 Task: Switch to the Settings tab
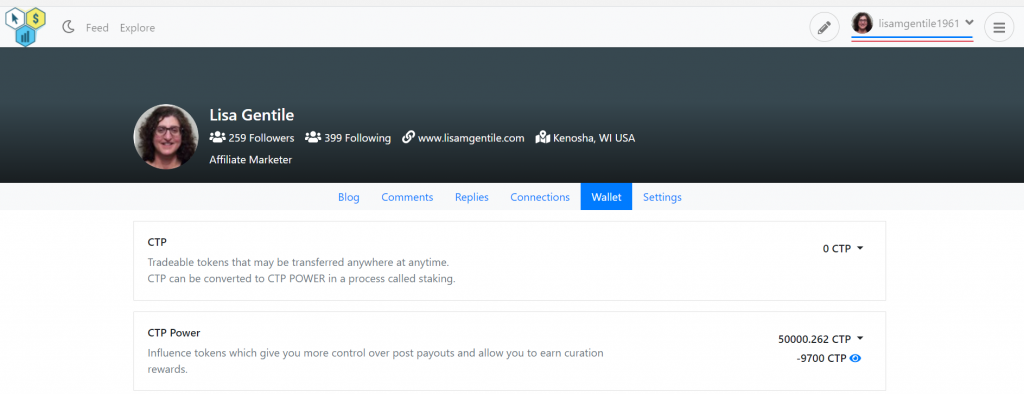(662, 197)
